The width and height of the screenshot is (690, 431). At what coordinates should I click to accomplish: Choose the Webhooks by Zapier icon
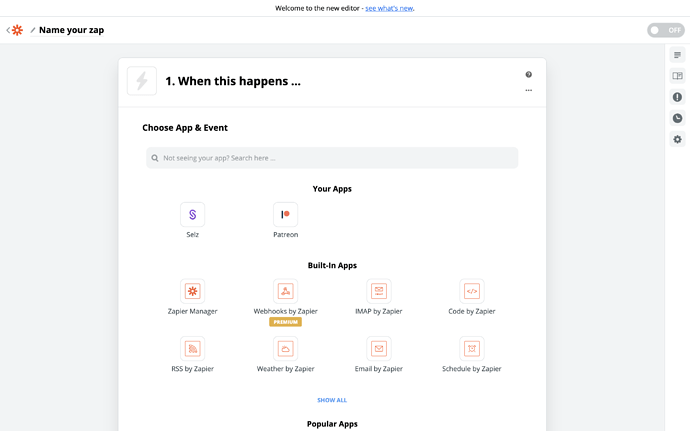[x=285, y=291]
